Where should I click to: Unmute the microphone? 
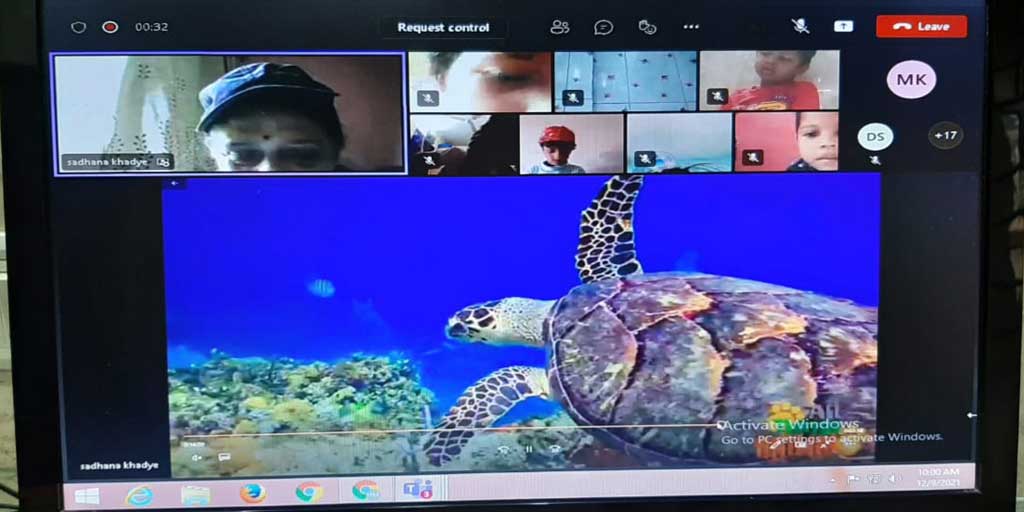[800, 26]
